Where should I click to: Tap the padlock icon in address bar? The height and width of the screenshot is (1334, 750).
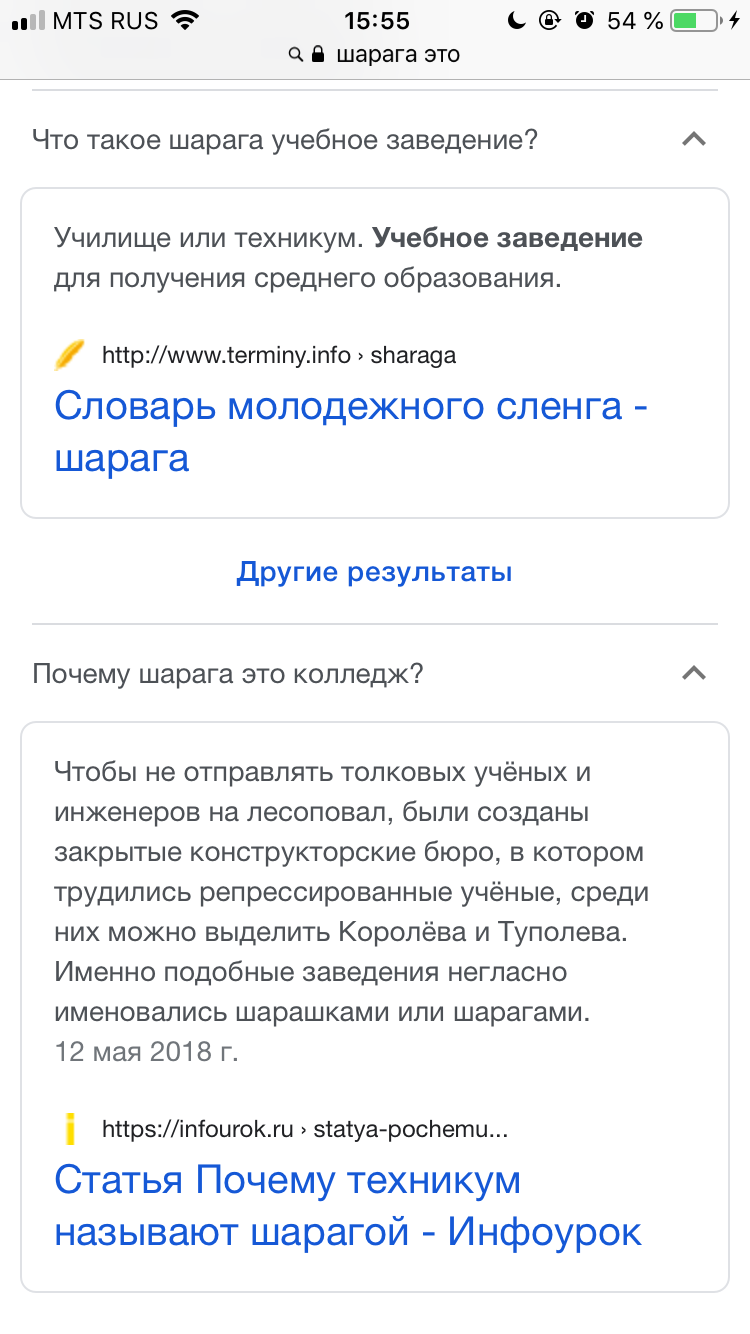[x=318, y=54]
